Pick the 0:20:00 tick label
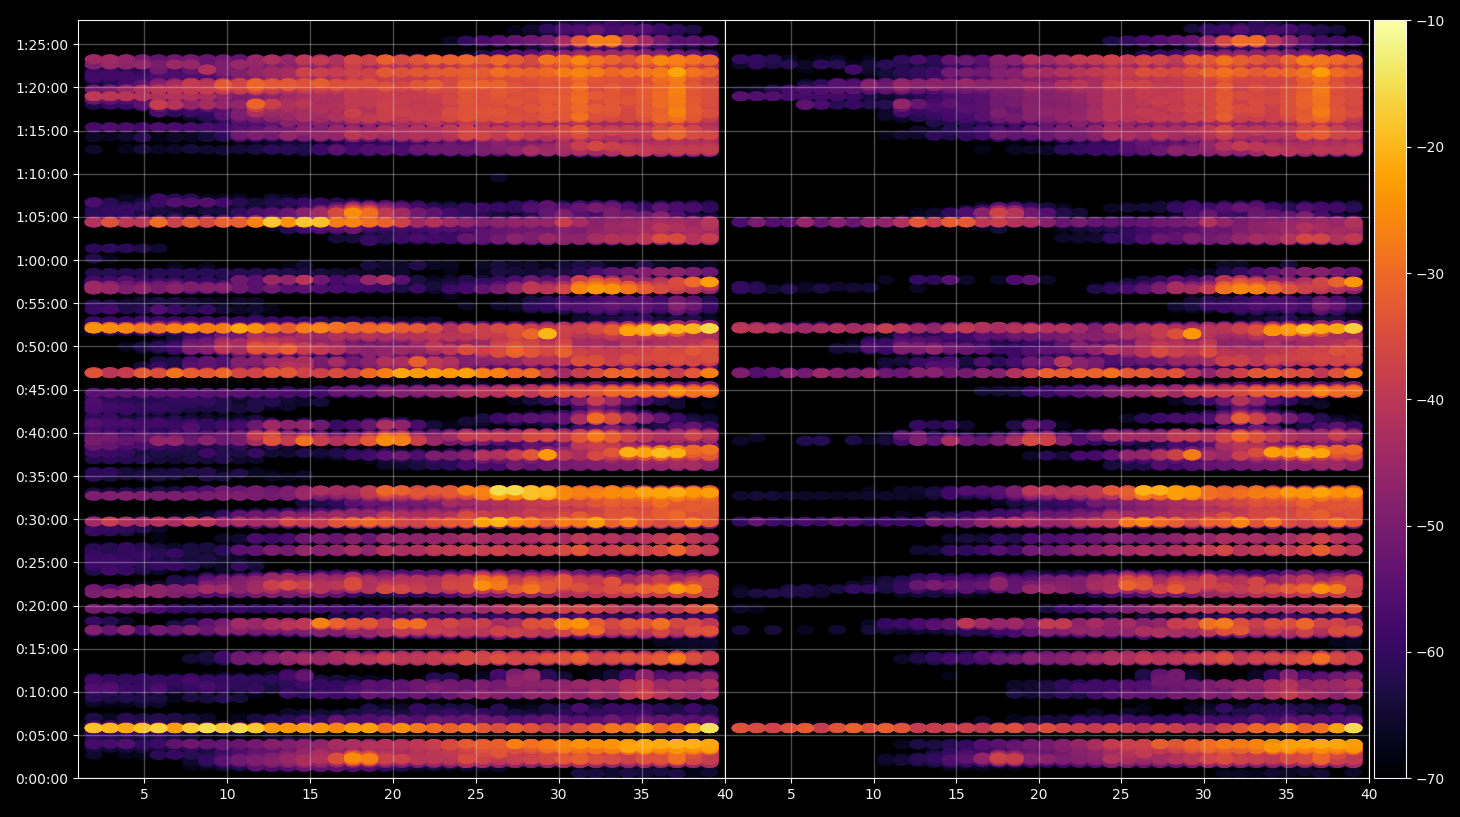Image resolution: width=1460 pixels, height=817 pixels. (42, 606)
